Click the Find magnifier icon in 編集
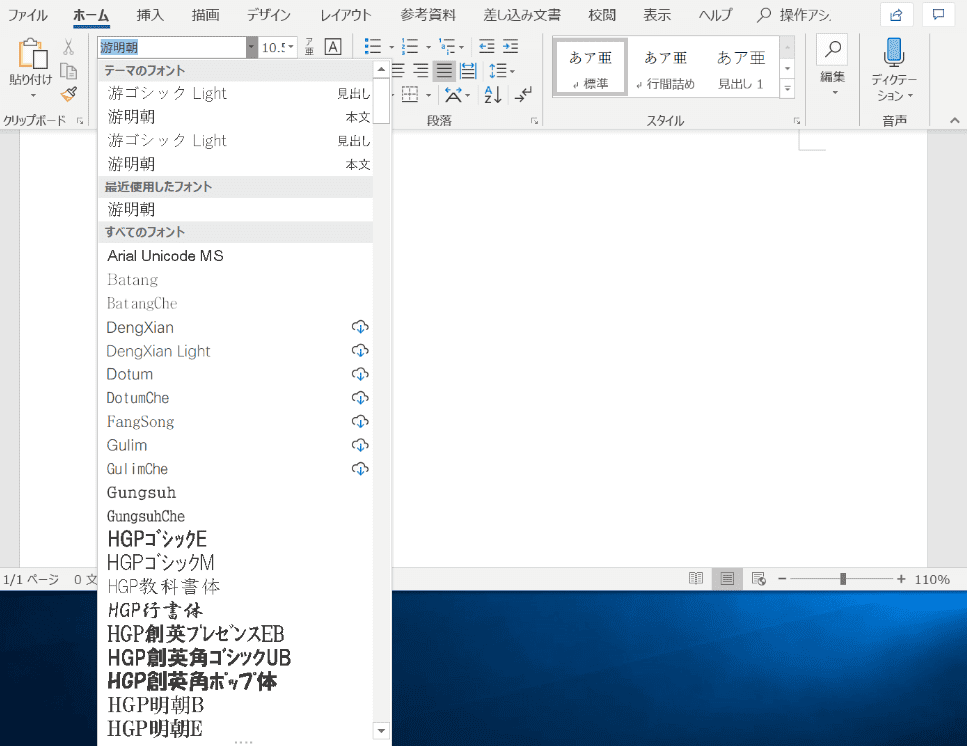This screenshot has height=746, width=967. click(x=833, y=49)
